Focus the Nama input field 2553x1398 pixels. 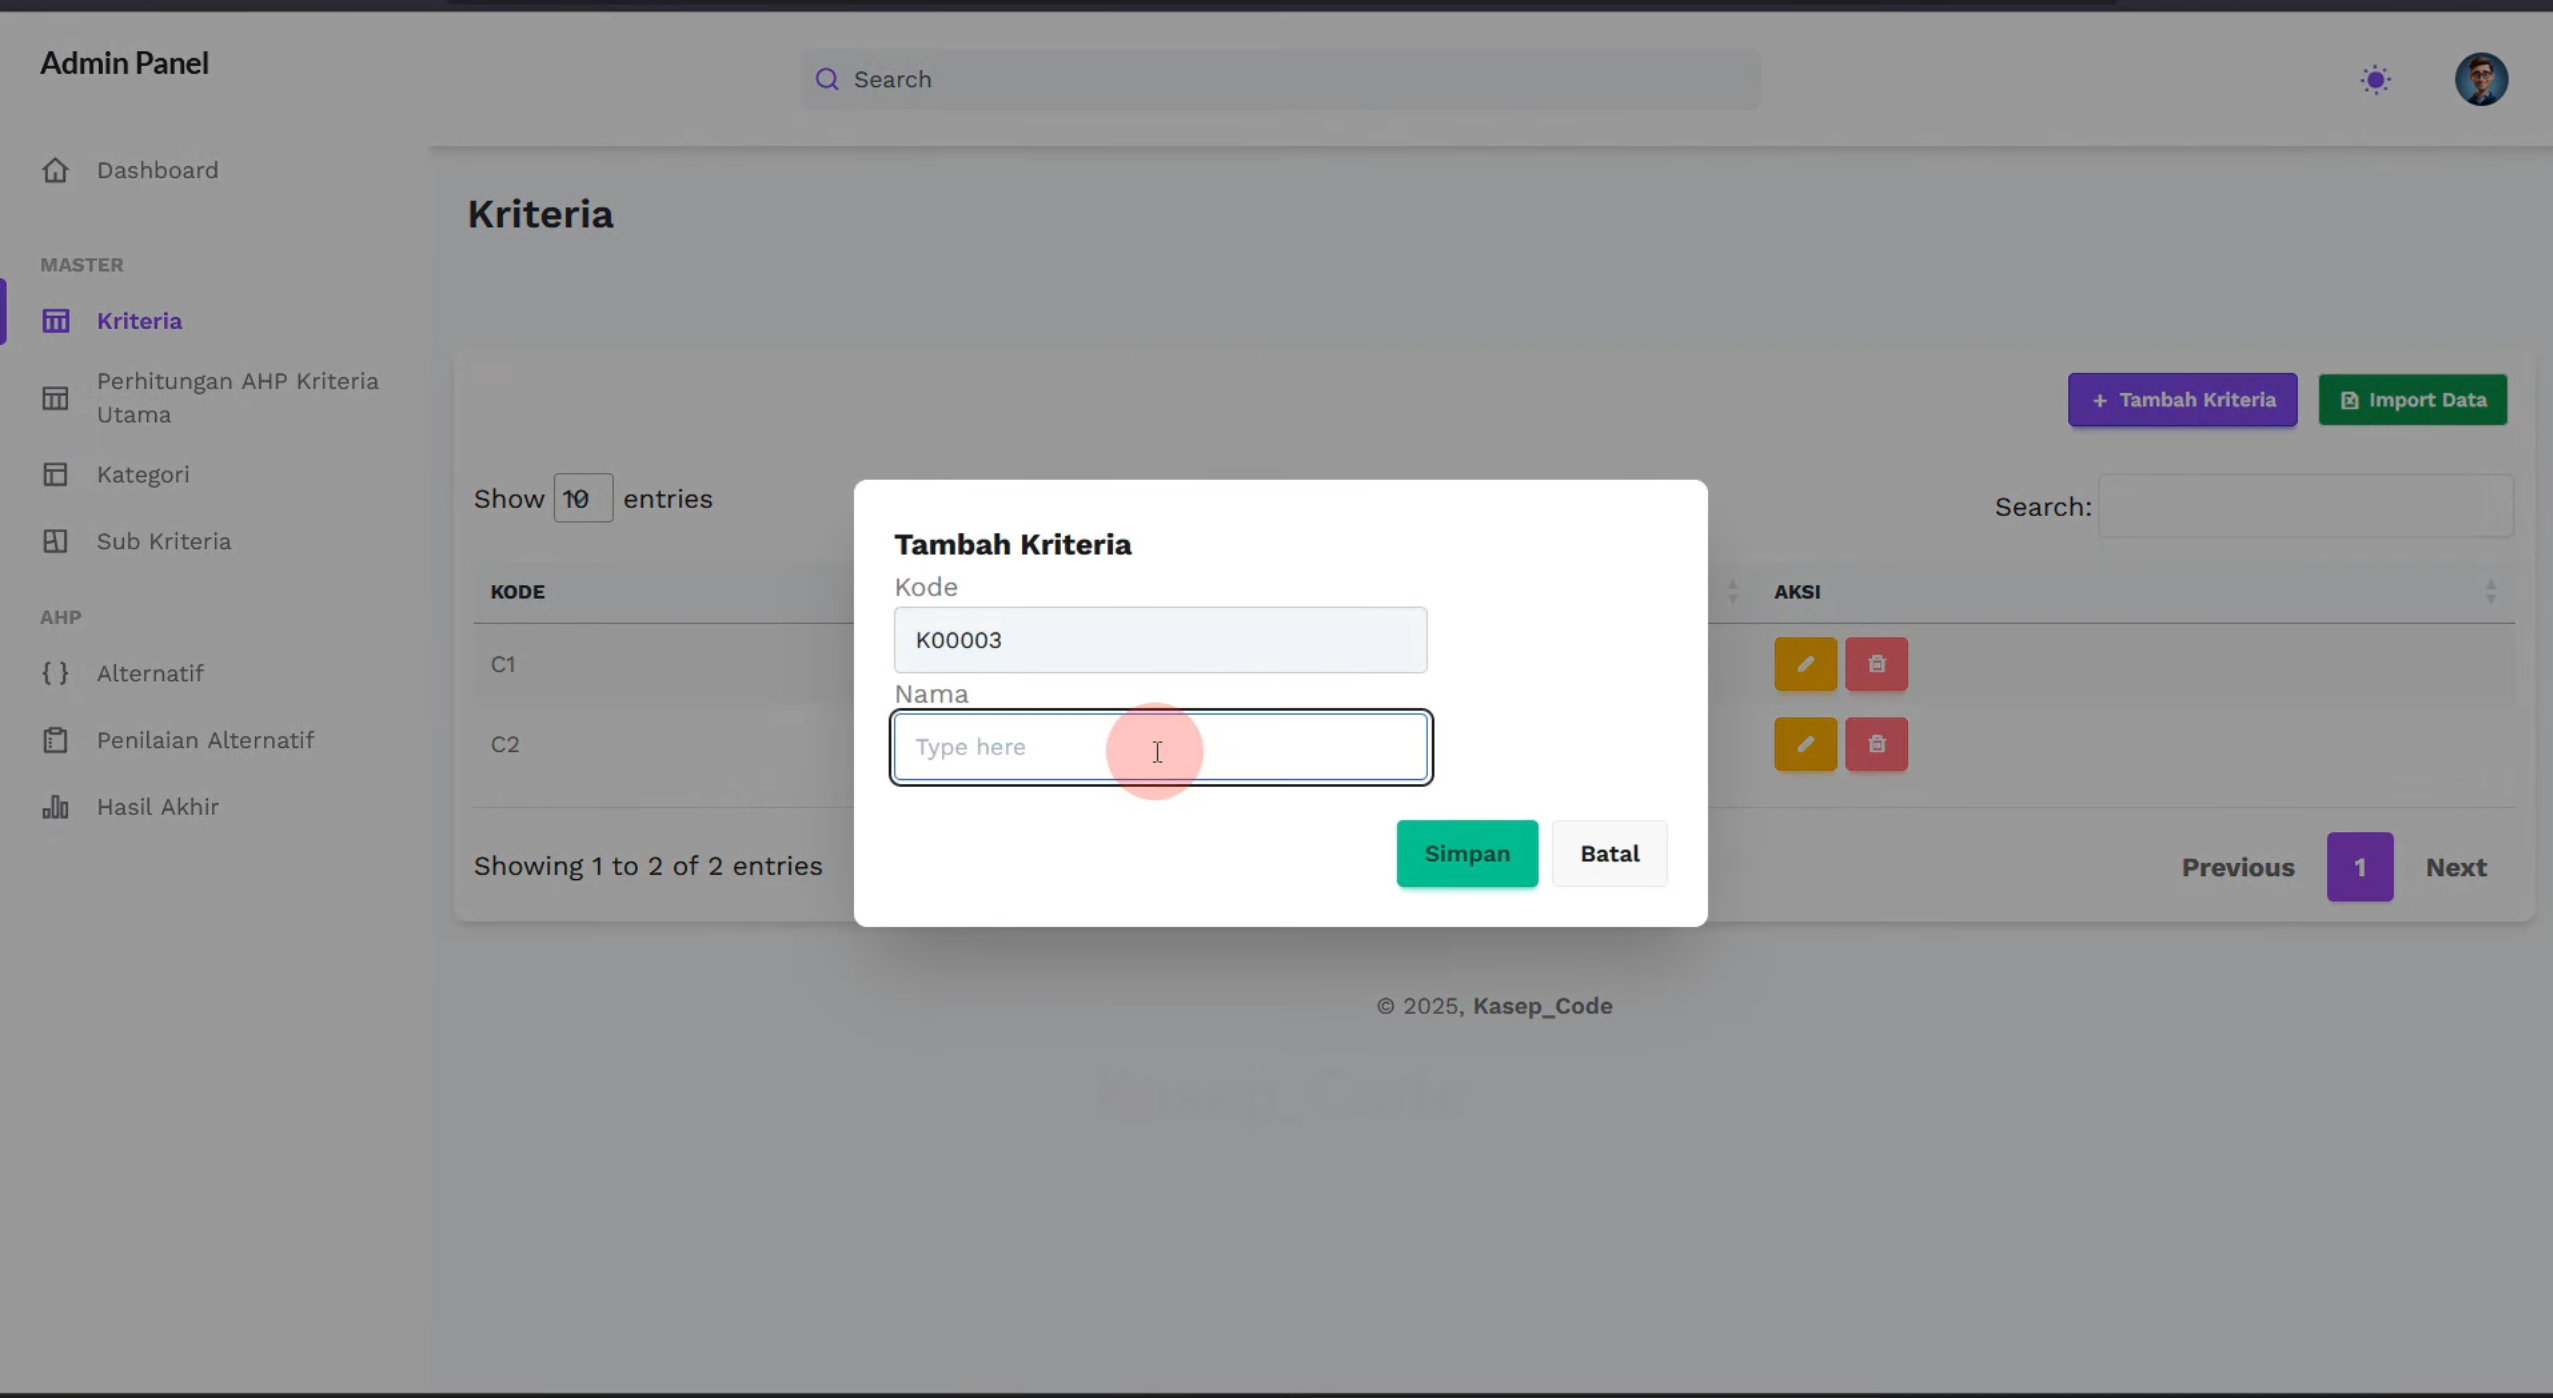pyautogui.click(x=1160, y=747)
